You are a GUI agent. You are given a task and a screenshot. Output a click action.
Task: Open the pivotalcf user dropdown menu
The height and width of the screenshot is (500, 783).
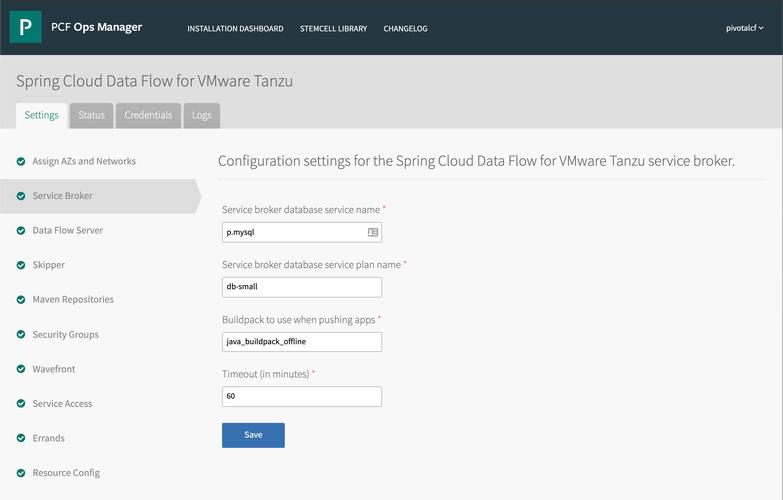tap(744, 28)
